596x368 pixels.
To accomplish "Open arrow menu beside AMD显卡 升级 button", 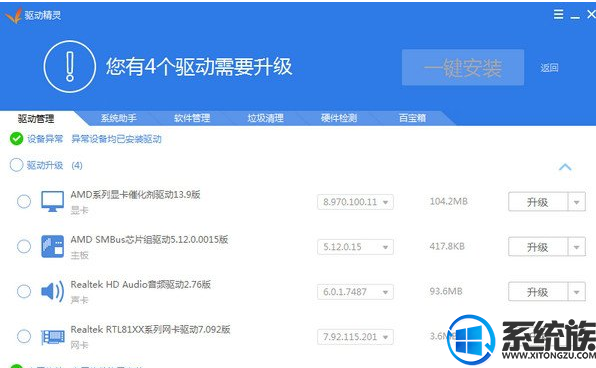I will click(x=577, y=202).
